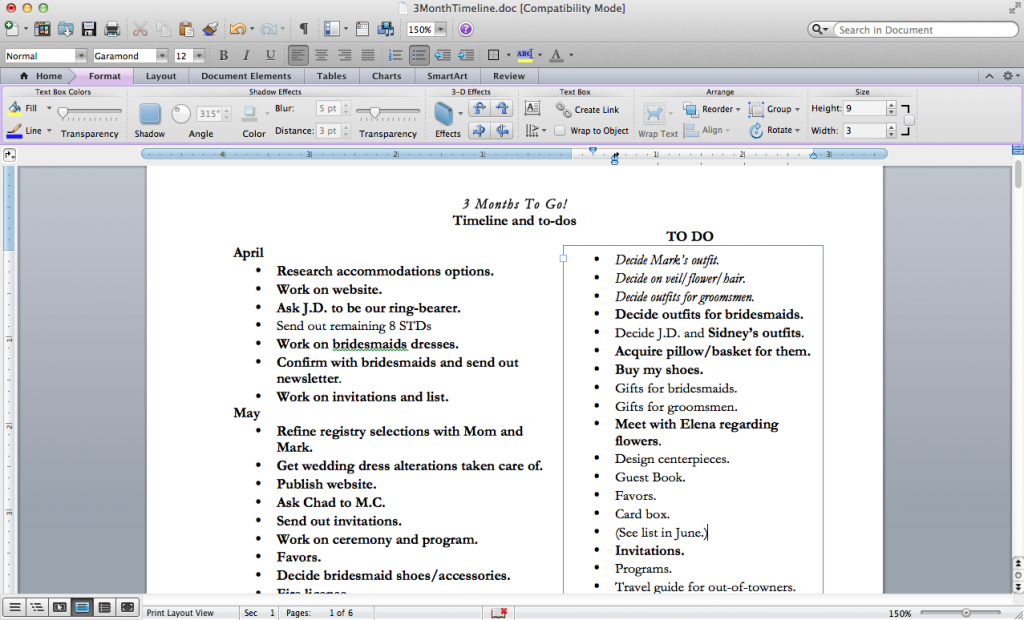Show paragraph marks with pilcrow icon
The image size is (1024, 620).
pos(304,29)
